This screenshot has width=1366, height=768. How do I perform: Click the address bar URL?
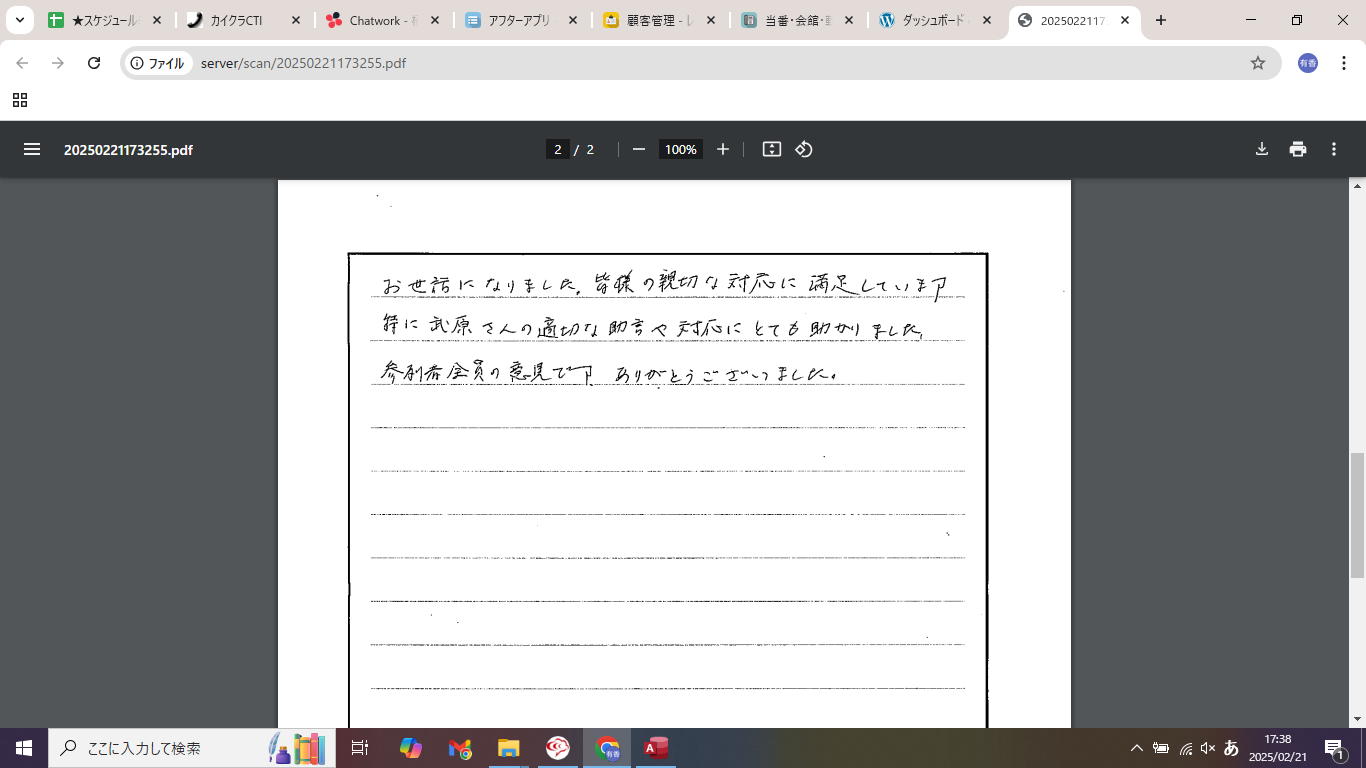tap(303, 63)
